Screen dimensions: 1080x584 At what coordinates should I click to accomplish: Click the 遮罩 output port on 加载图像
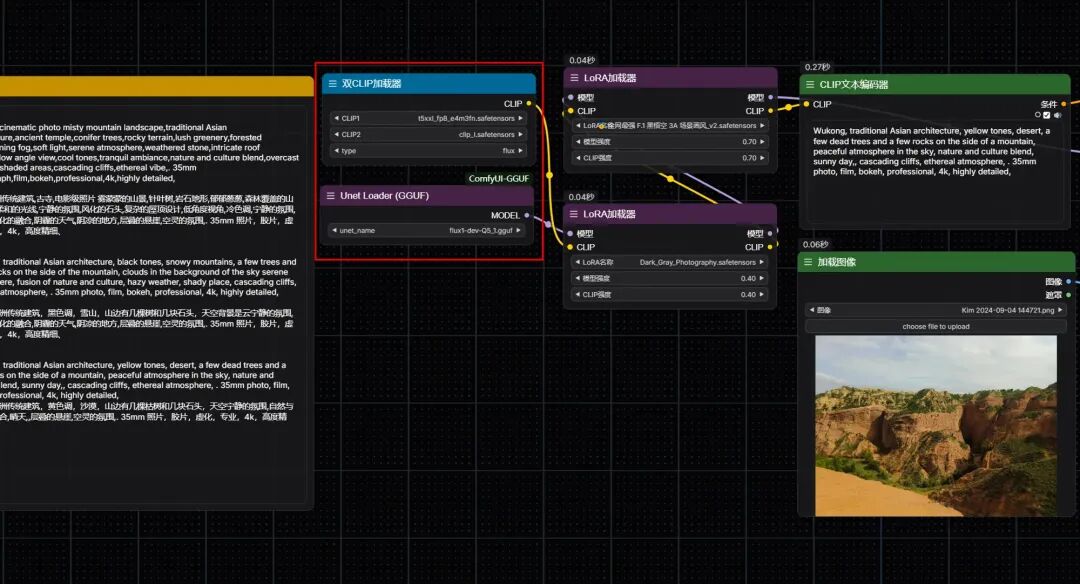click(1068, 295)
